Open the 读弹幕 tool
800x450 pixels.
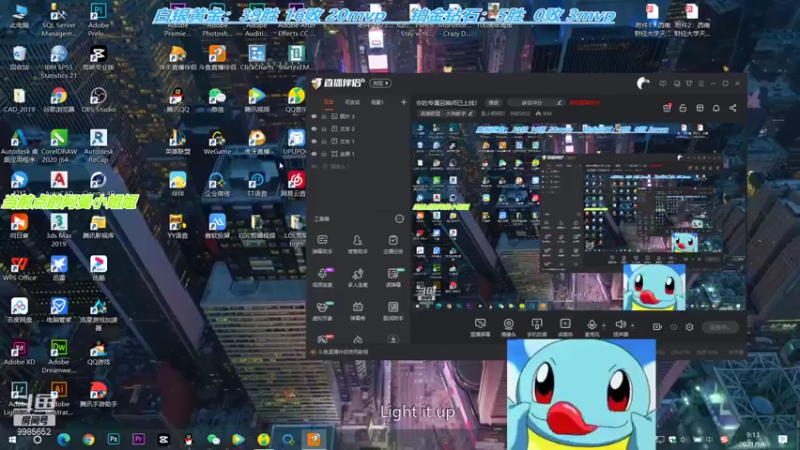[393, 278]
